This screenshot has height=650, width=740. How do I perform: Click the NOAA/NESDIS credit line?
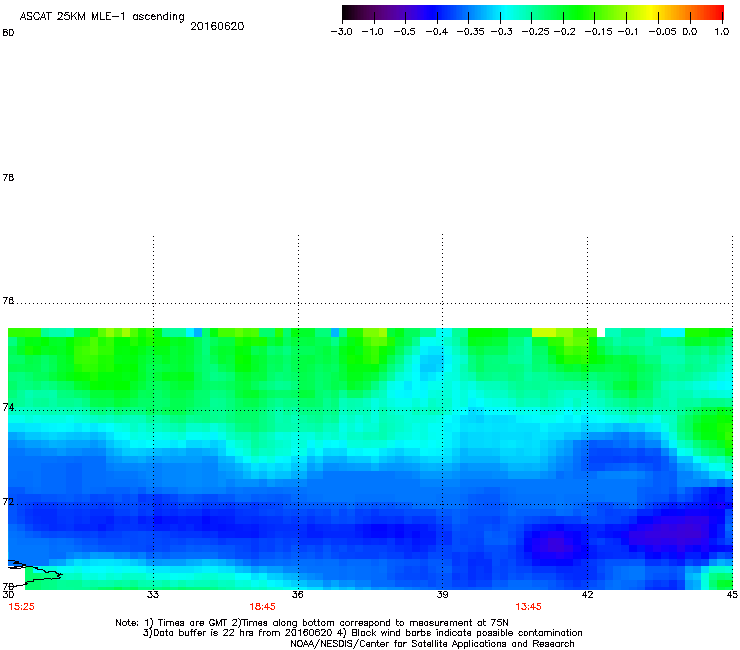tap(432, 644)
